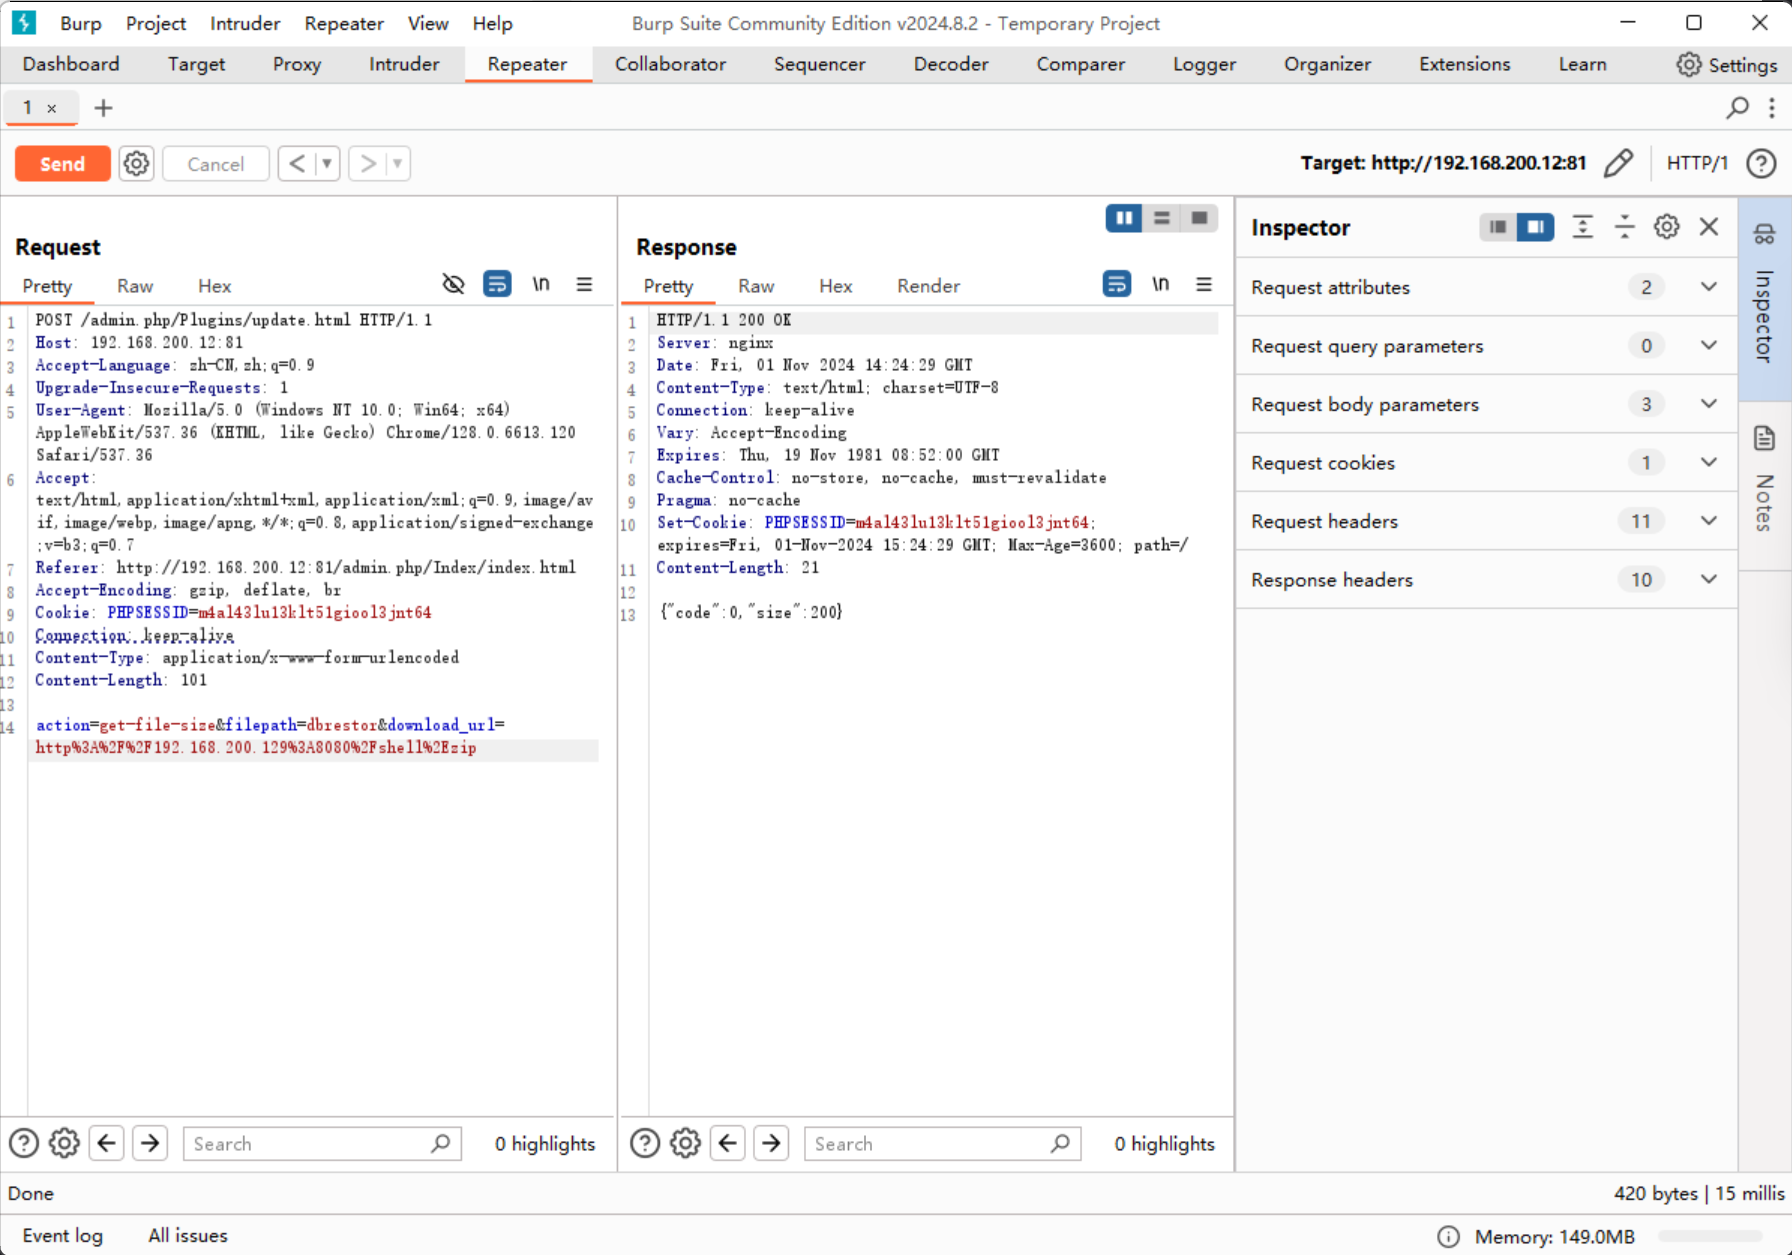The width and height of the screenshot is (1792, 1255).
Task: Open HTTP/1 protocol selector
Action: (x=1697, y=162)
